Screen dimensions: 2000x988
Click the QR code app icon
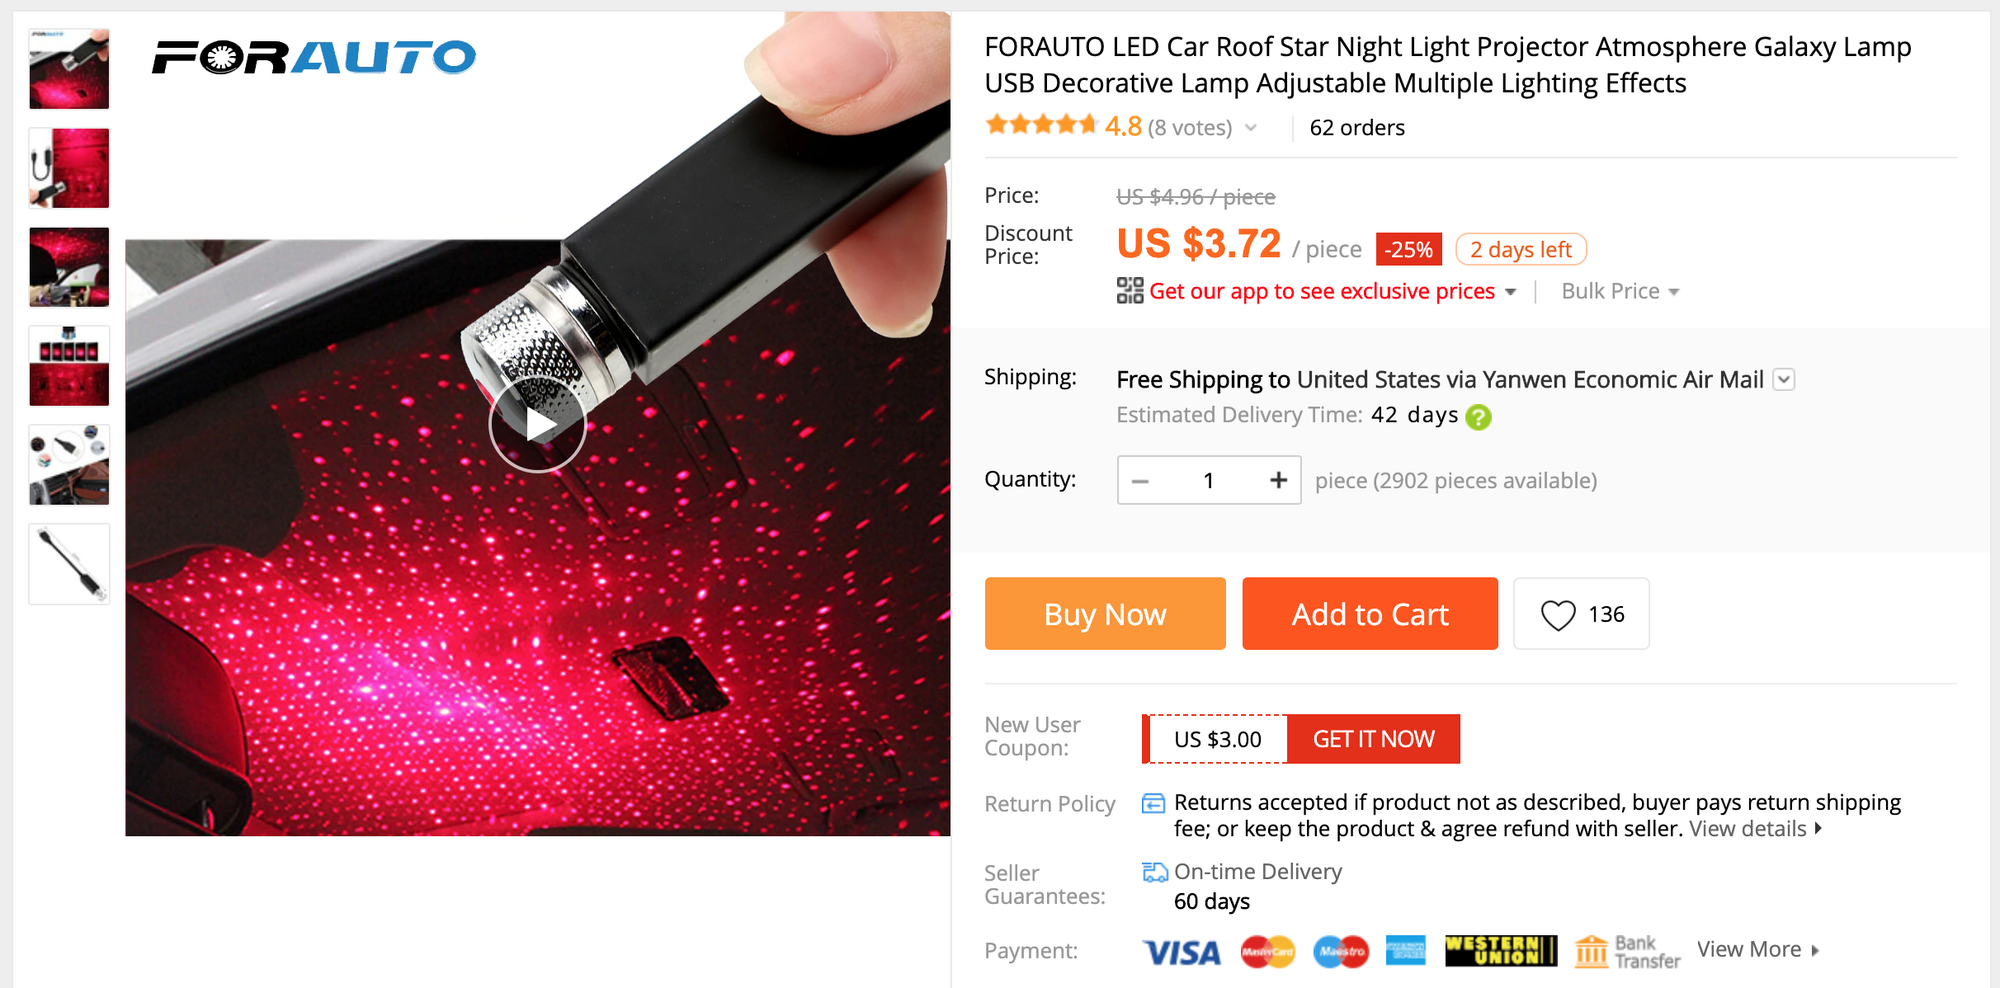1130,291
